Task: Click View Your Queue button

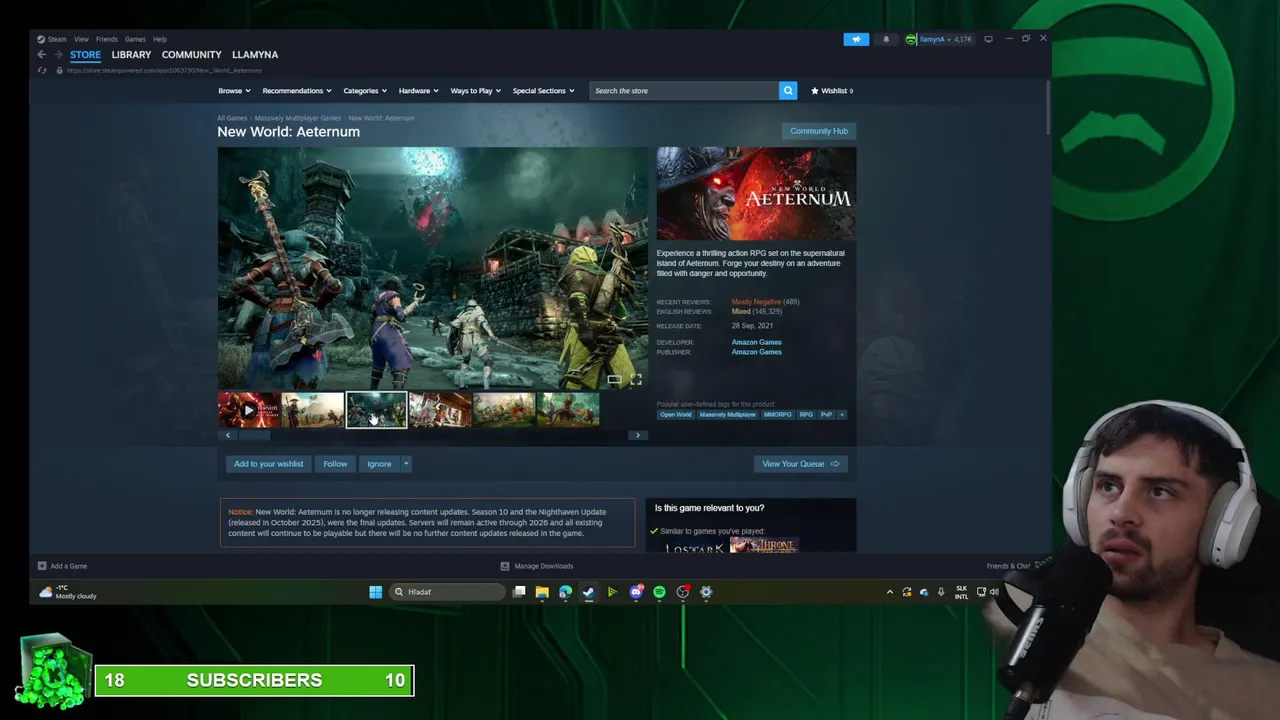Action: pyautogui.click(x=801, y=464)
